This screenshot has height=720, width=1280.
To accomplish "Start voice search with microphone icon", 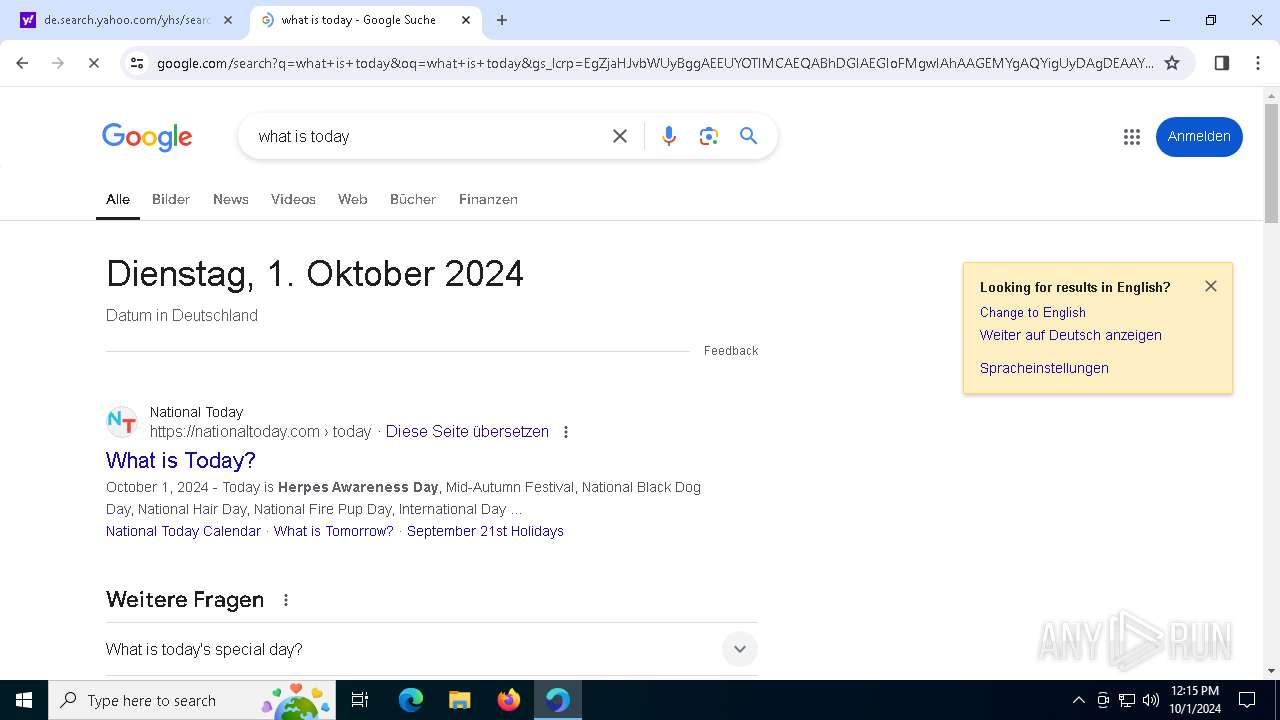I will coord(669,136).
